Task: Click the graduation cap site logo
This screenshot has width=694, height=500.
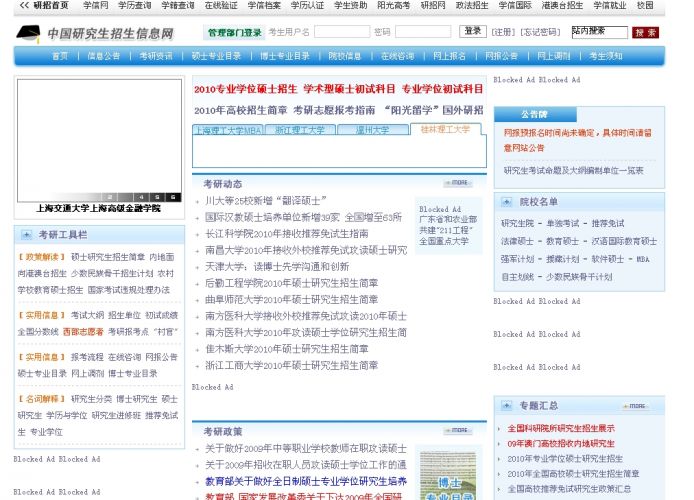Action: (28, 34)
